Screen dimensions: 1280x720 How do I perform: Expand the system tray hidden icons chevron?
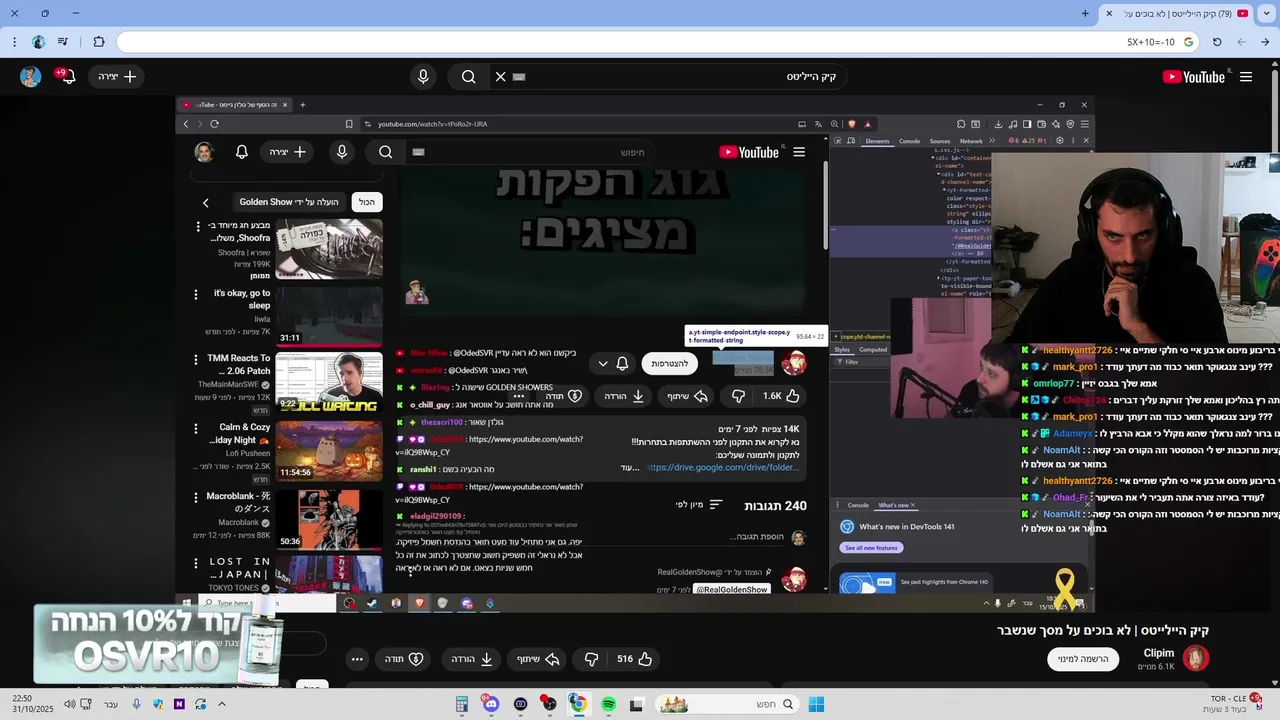[x=221, y=704]
